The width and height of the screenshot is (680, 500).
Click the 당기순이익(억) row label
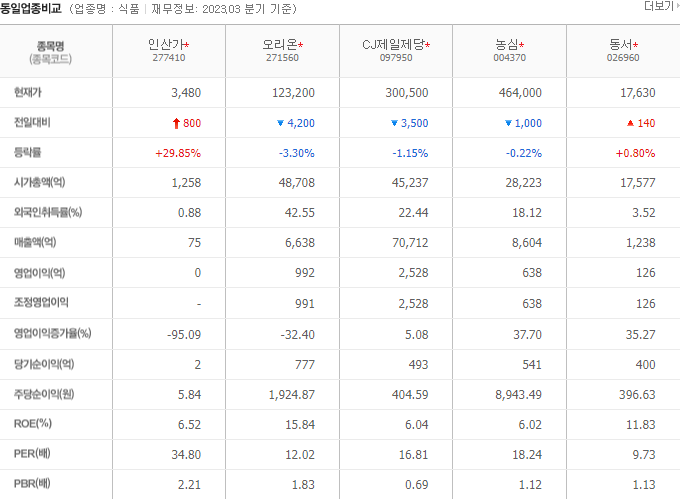(x=44, y=364)
